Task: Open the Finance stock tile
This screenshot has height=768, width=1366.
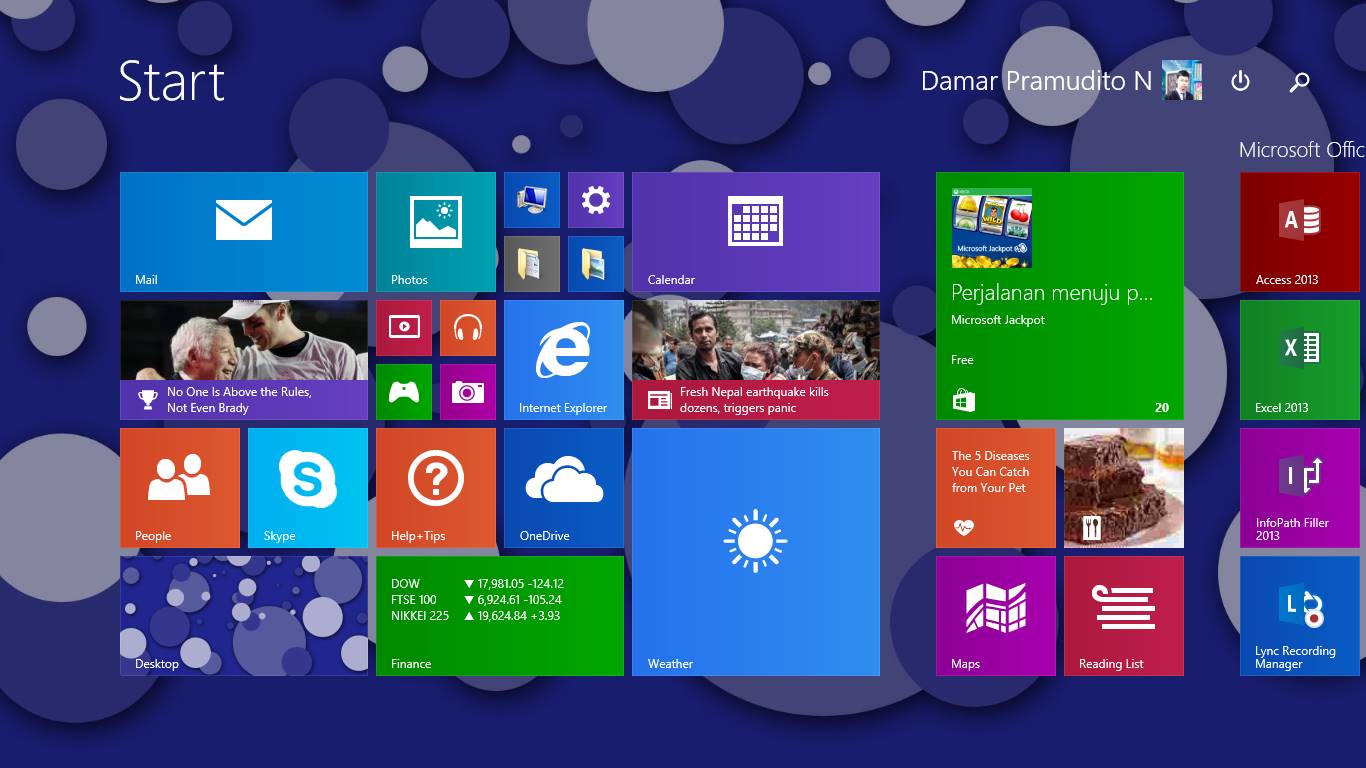Action: [500, 616]
